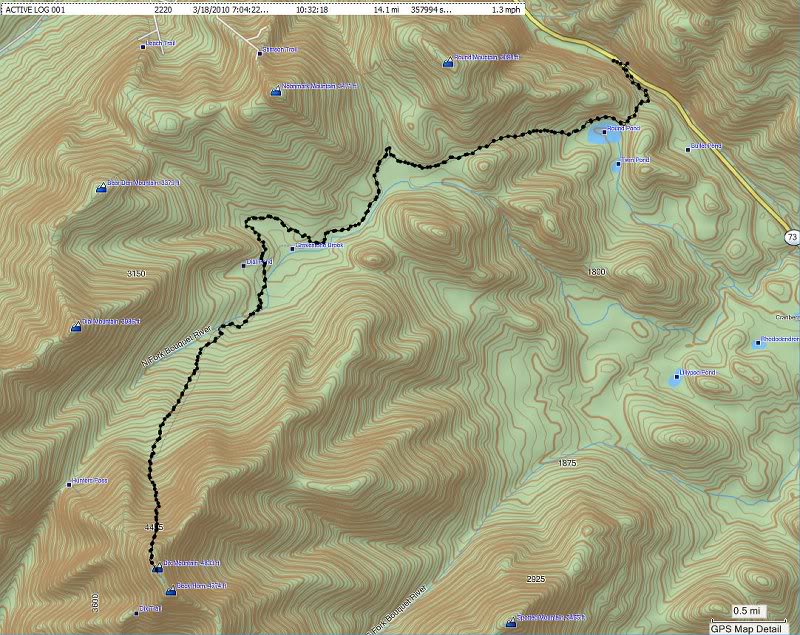The width and height of the screenshot is (800, 635).
Task: Select the Dix Mountain peak icon
Action: click(x=157, y=570)
